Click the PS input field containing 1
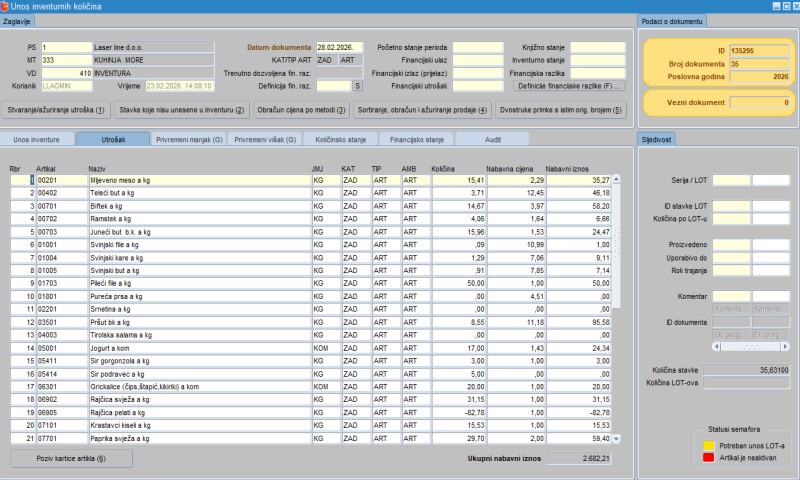Viewport: 800px width, 480px height. [x=66, y=47]
